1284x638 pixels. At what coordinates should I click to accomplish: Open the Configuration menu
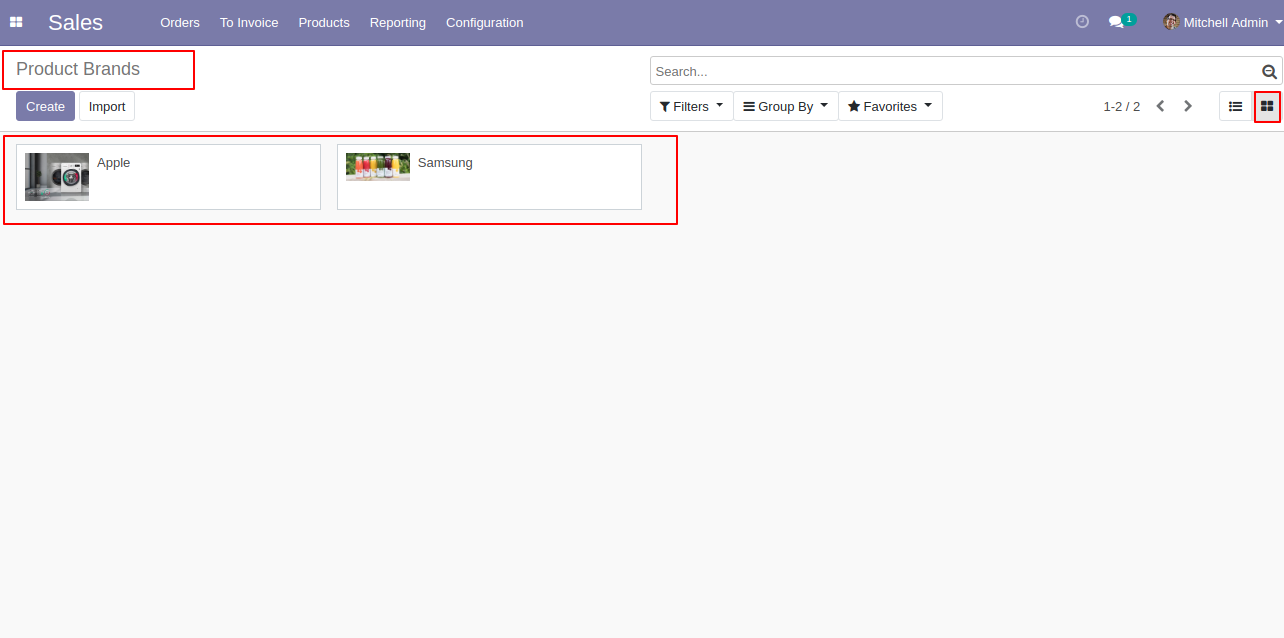pyautogui.click(x=484, y=22)
